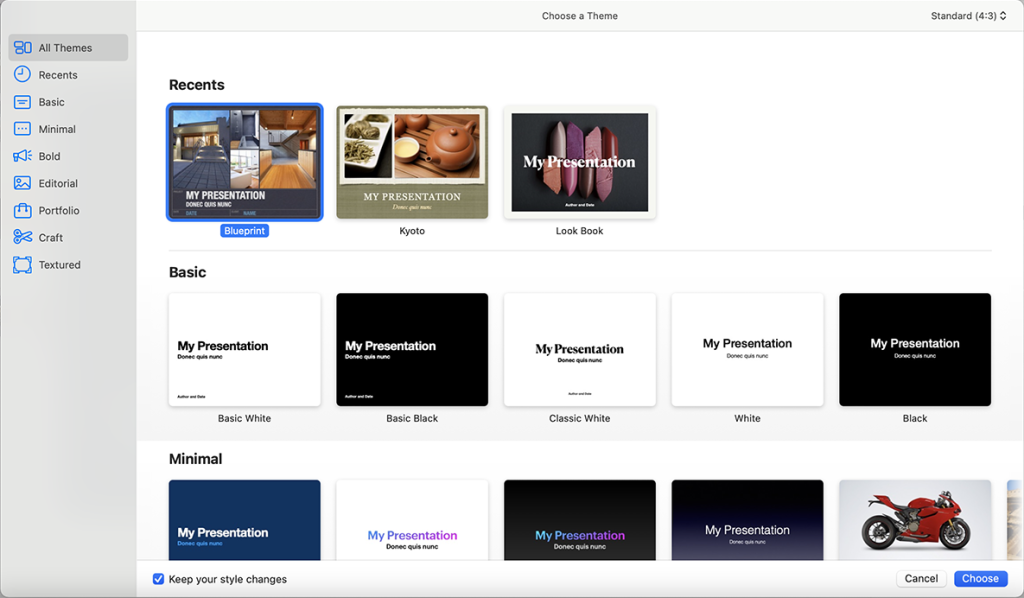Viewport: 1024px width, 598px height.
Task: Click the Craft scissors icon
Action: tap(22, 237)
